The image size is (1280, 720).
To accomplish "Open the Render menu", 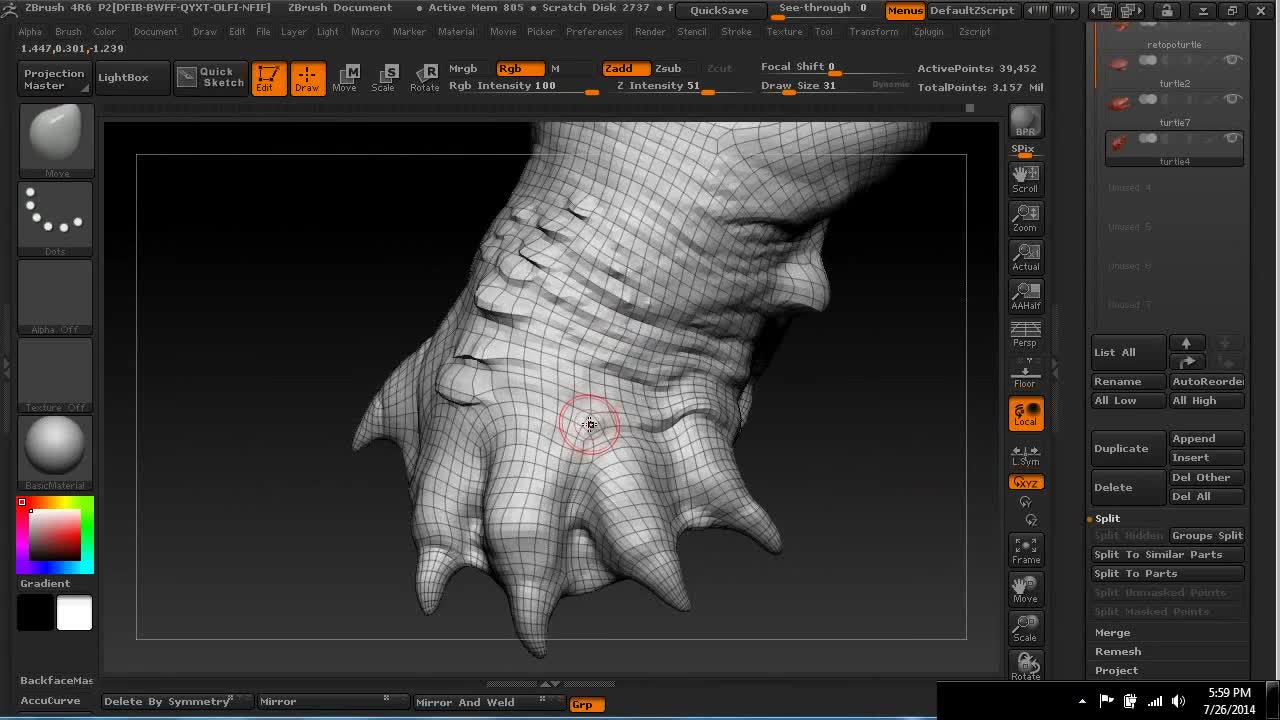I will tap(650, 31).
